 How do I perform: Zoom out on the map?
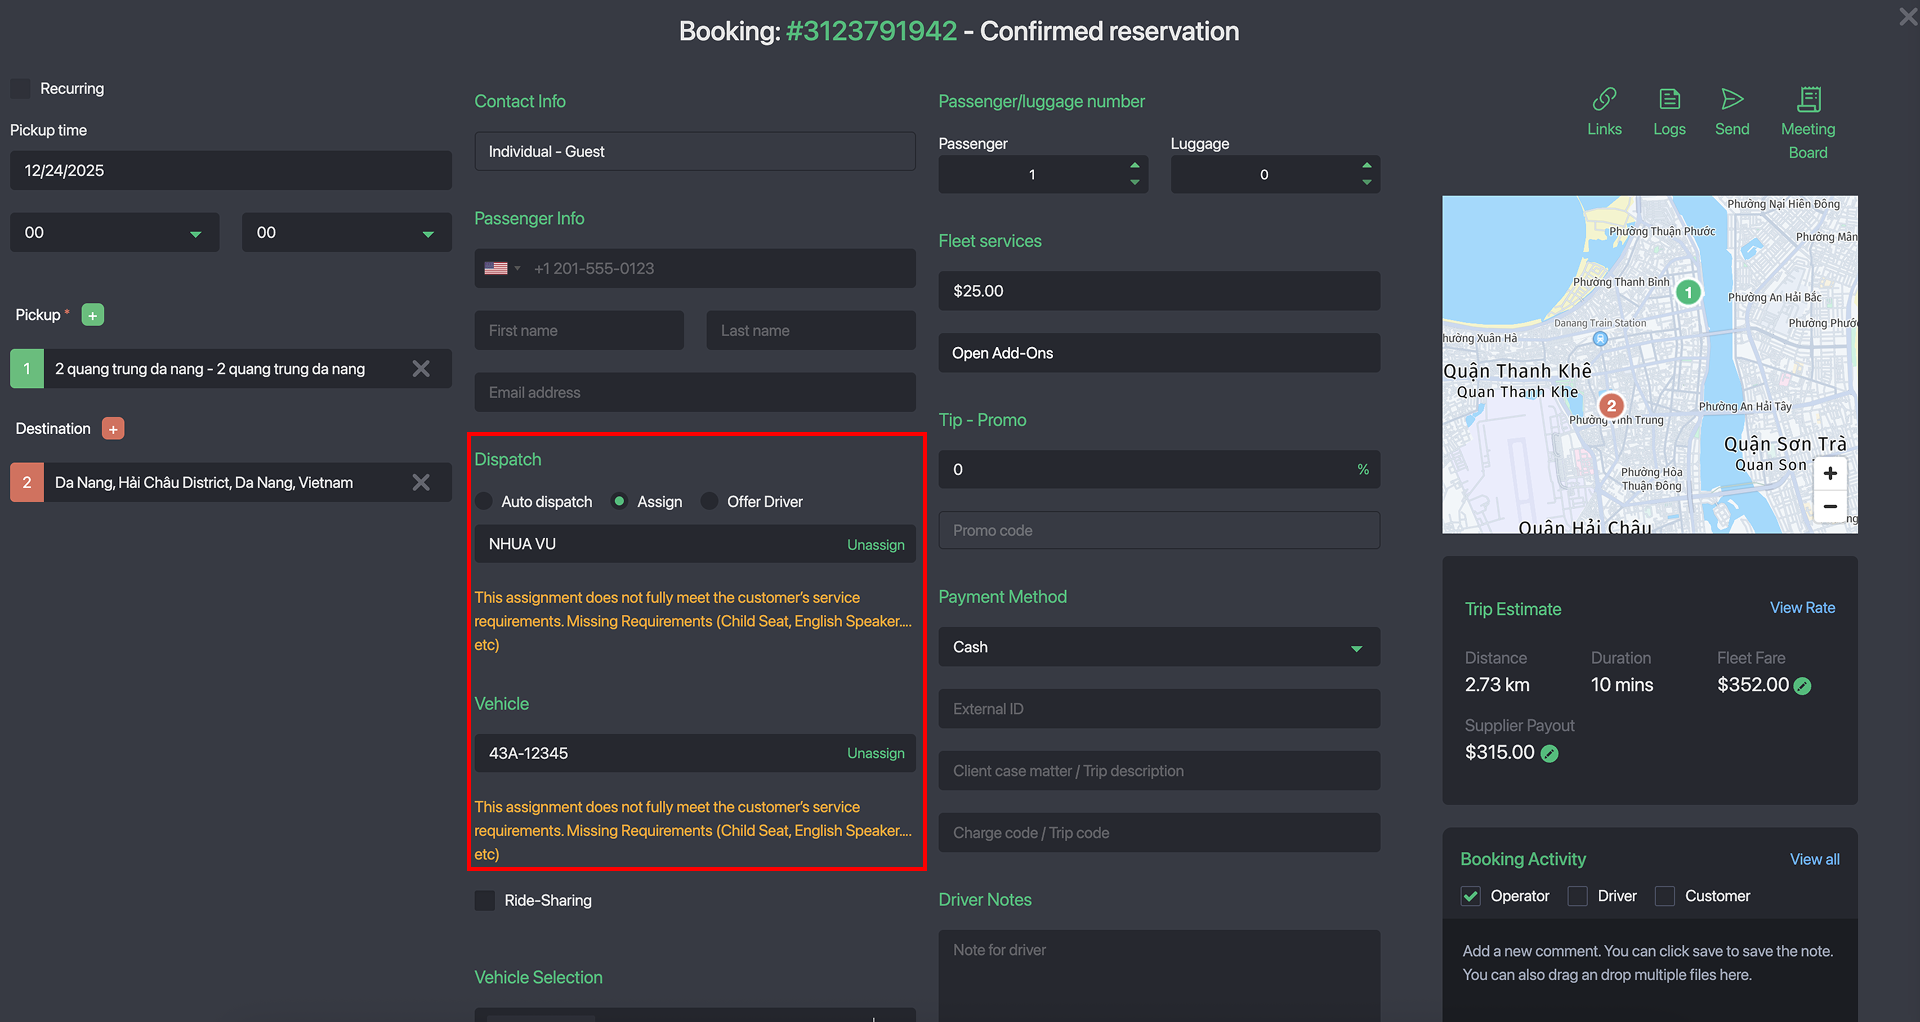[1830, 506]
